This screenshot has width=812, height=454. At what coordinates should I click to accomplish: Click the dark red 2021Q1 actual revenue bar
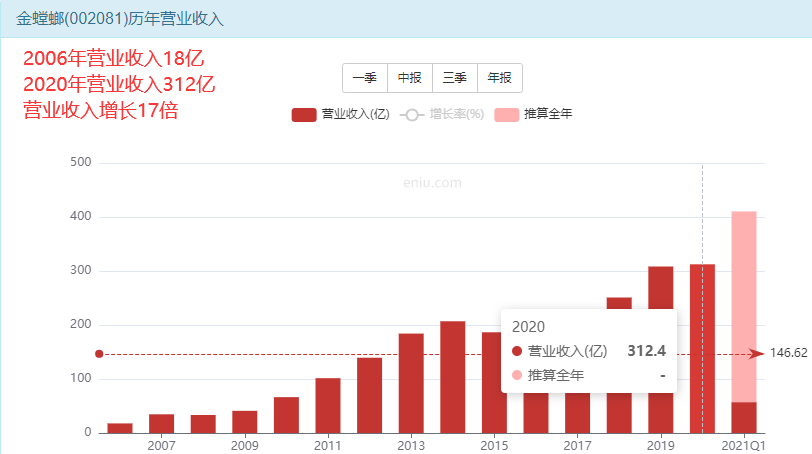[744, 418]
